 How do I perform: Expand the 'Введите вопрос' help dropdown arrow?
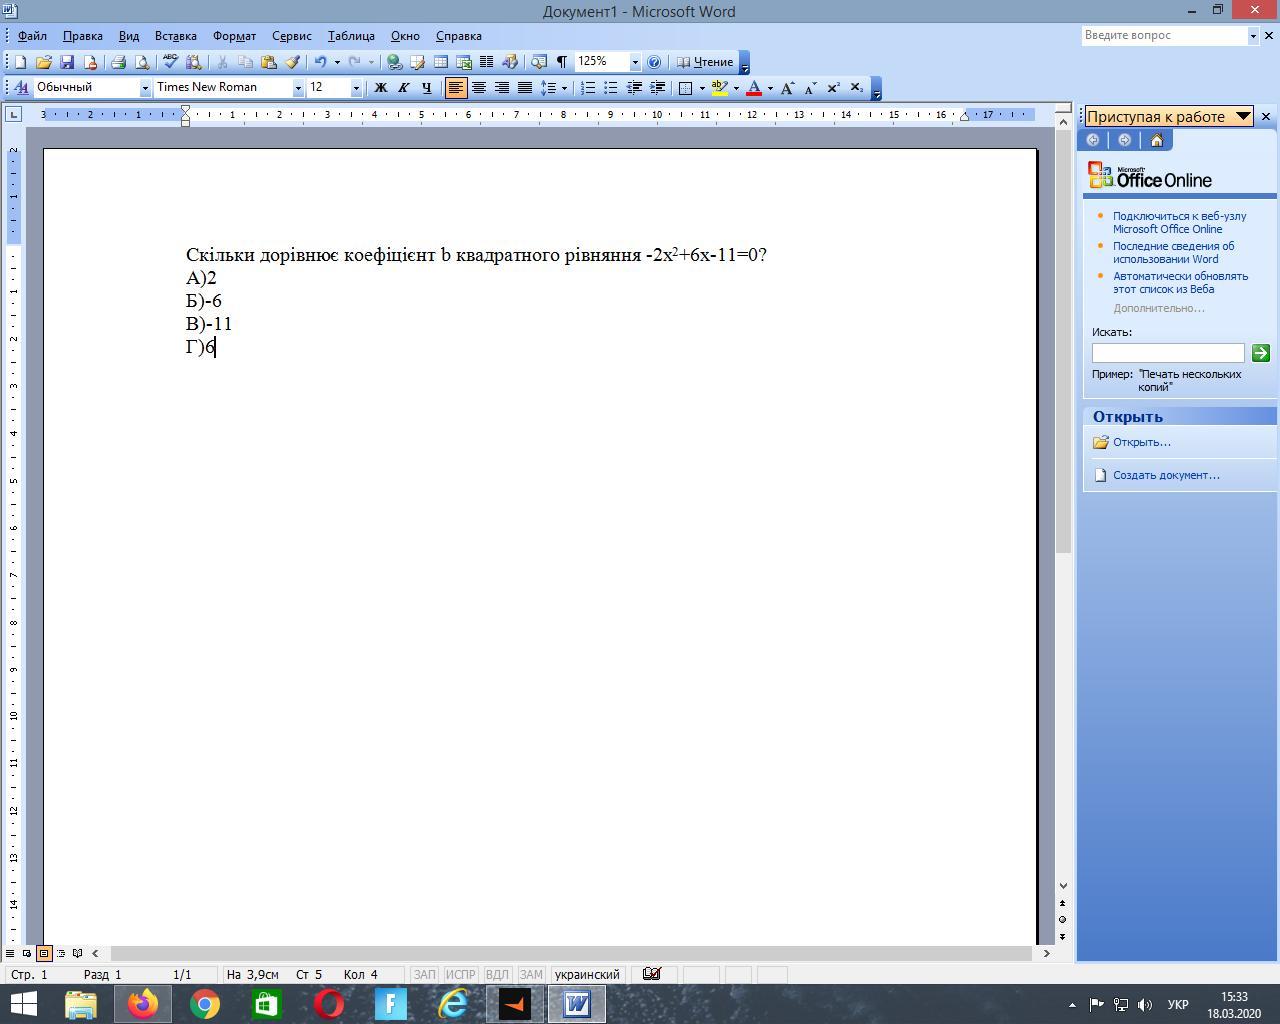click(x=1253, y=35)
